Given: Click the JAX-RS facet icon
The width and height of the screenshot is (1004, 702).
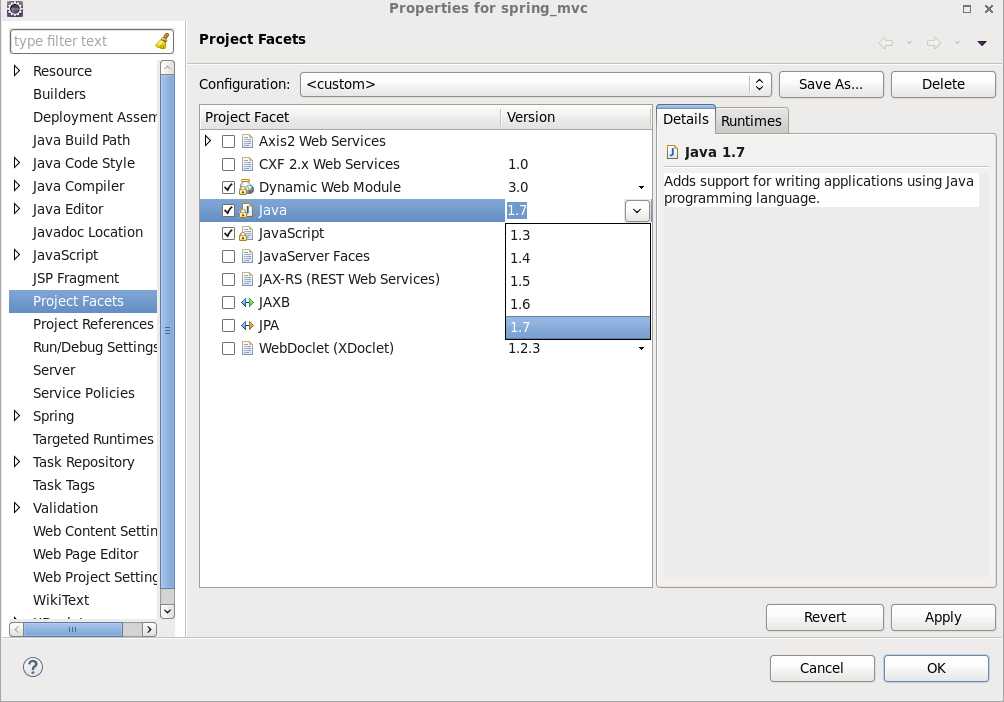Looking at the screenshot, I should [247, 279].
